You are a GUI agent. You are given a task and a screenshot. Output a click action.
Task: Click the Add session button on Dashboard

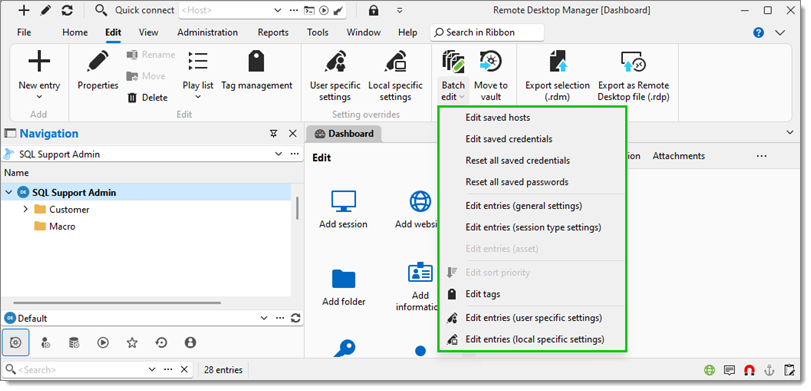pyautogui.click(x=343, y=209)
